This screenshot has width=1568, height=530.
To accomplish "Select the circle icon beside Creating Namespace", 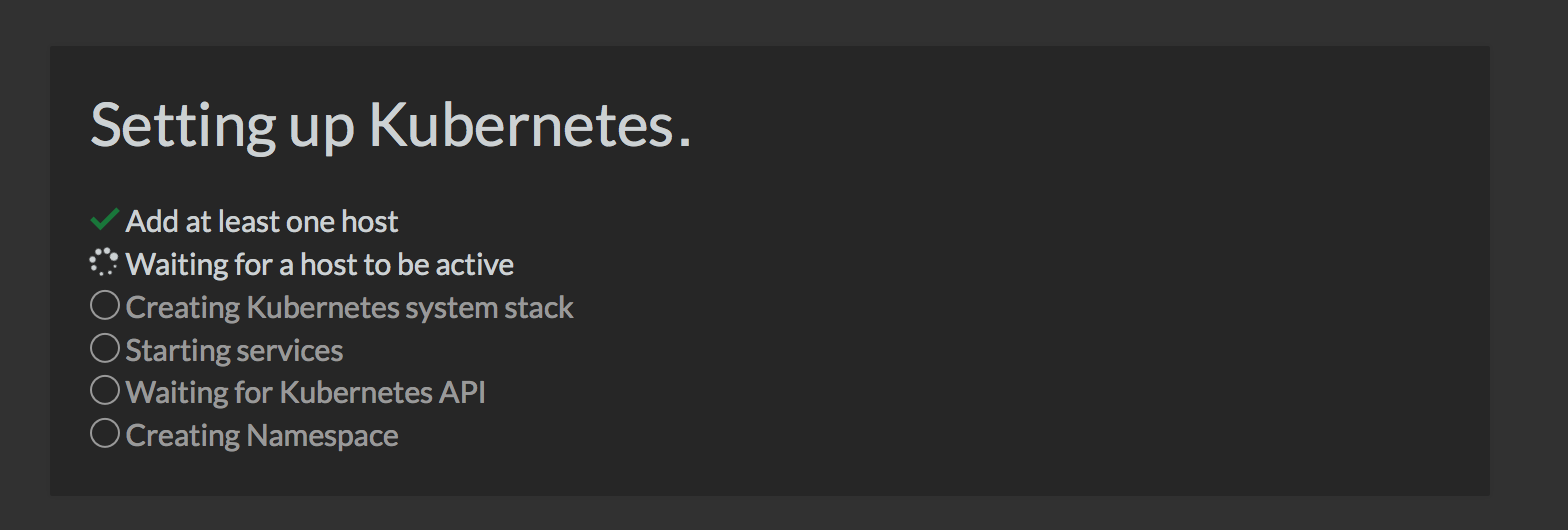I will click(105, 435).
